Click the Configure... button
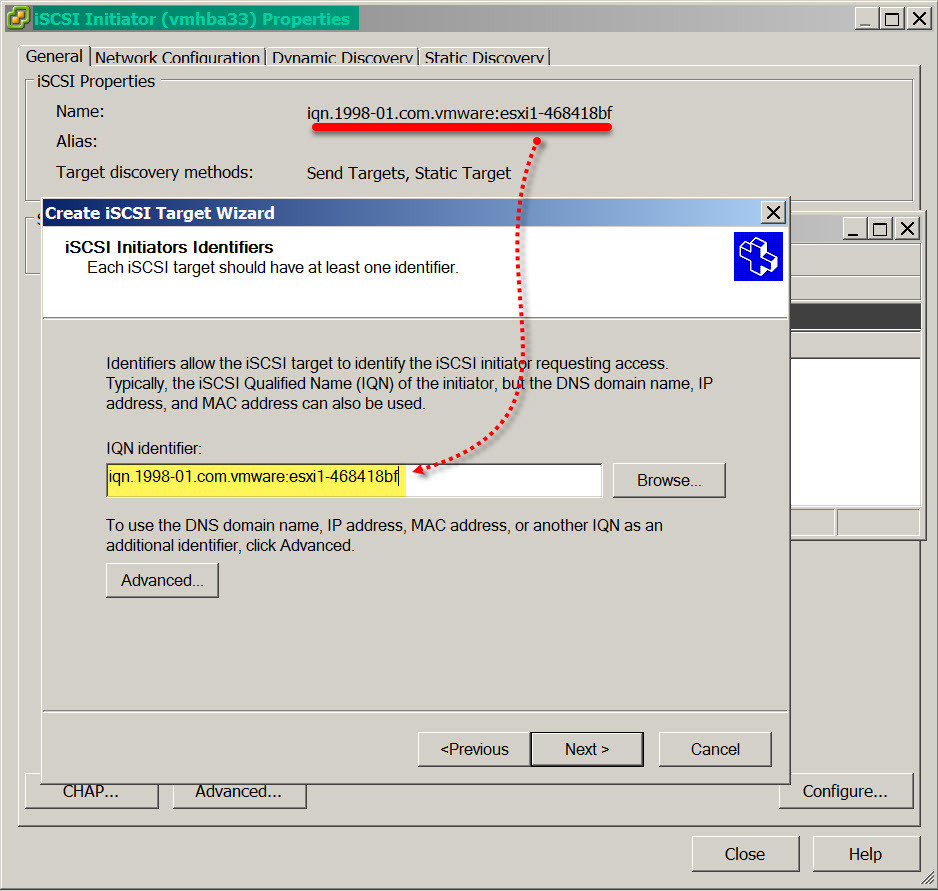 coord(845,791)
